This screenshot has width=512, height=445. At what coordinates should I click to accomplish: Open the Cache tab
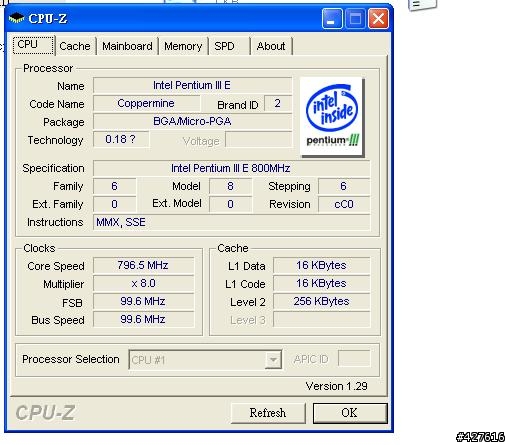pos(75,46)
